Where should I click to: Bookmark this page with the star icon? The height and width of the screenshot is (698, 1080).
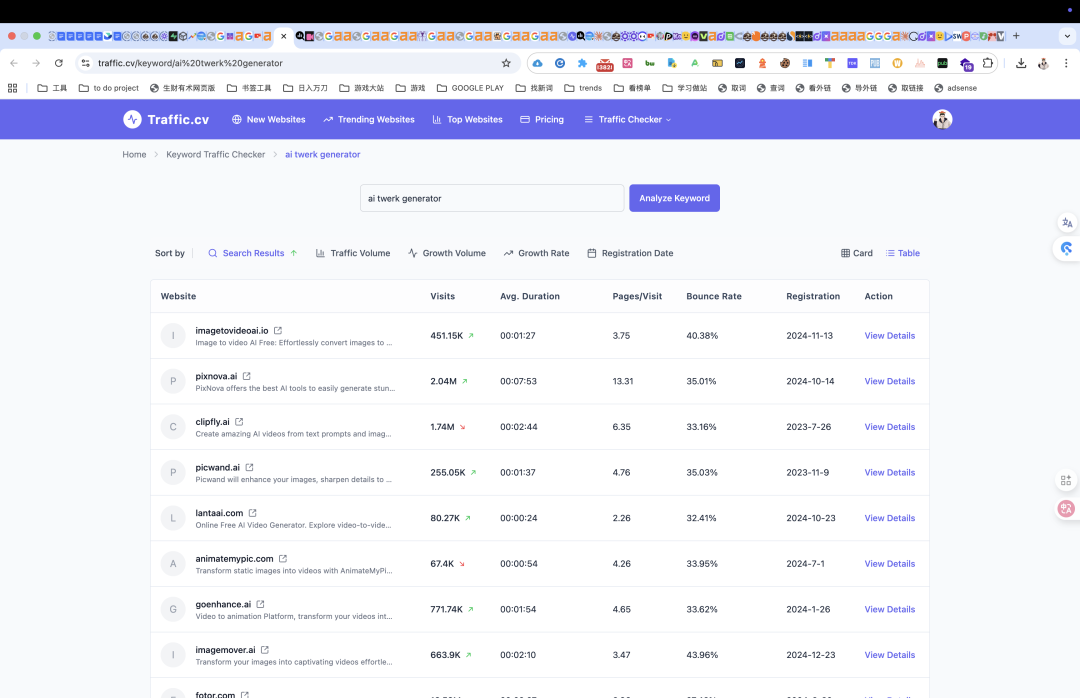[x=506, y=63]
